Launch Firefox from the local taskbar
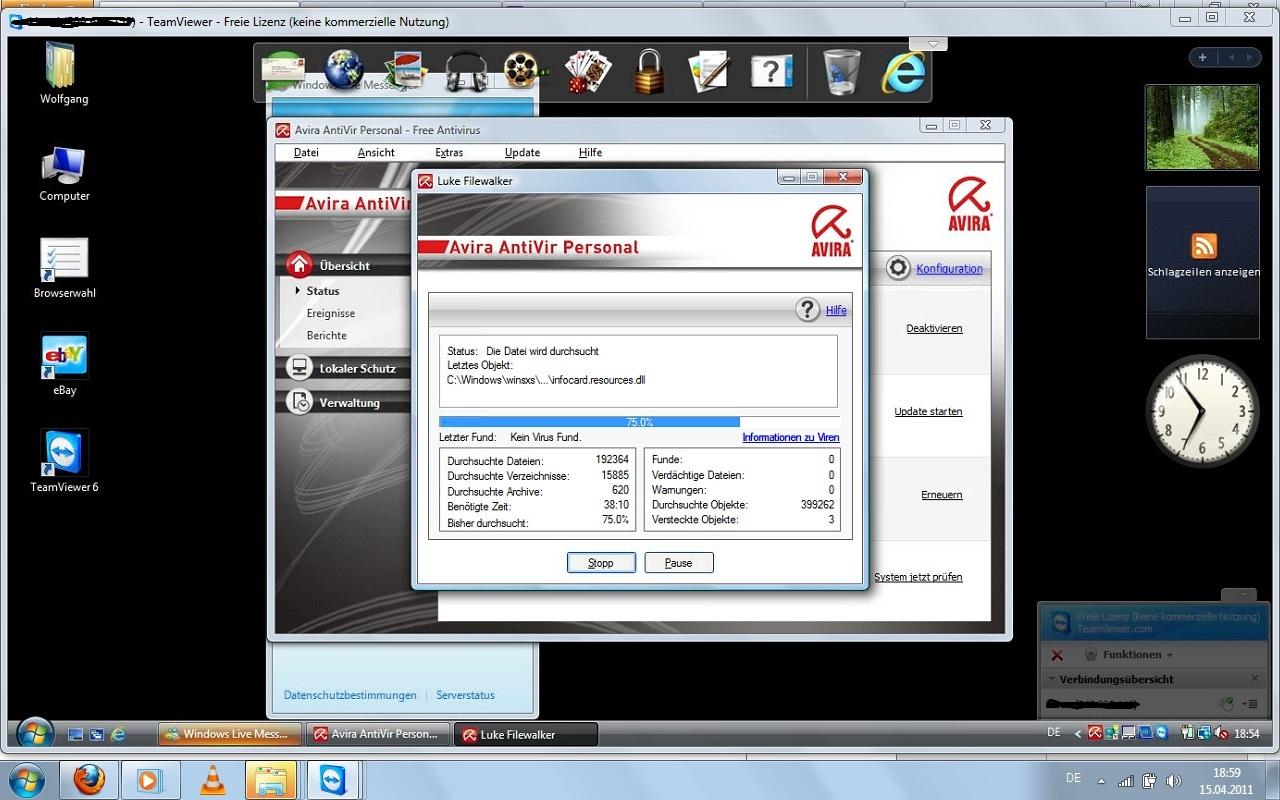 90,780
